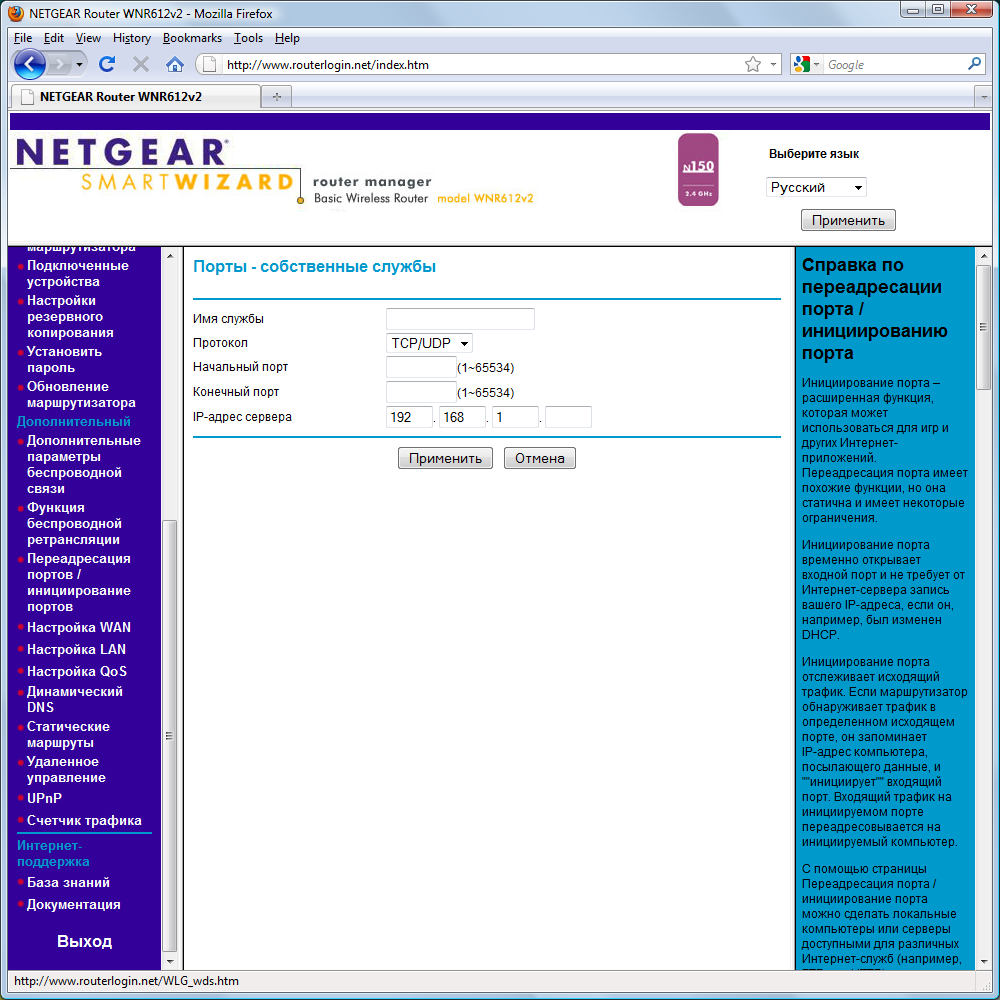
Task: Click the Отмена button
Action: tap(540, 459)
